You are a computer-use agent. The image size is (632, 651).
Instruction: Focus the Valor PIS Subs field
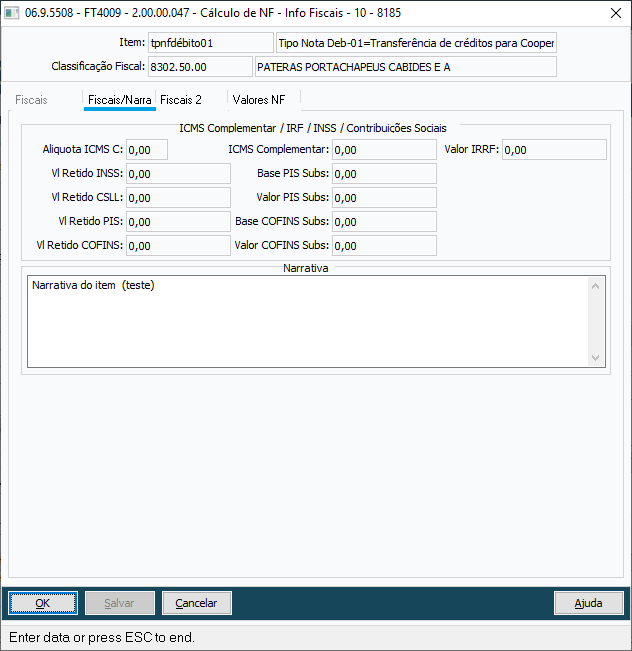[384, 198]
